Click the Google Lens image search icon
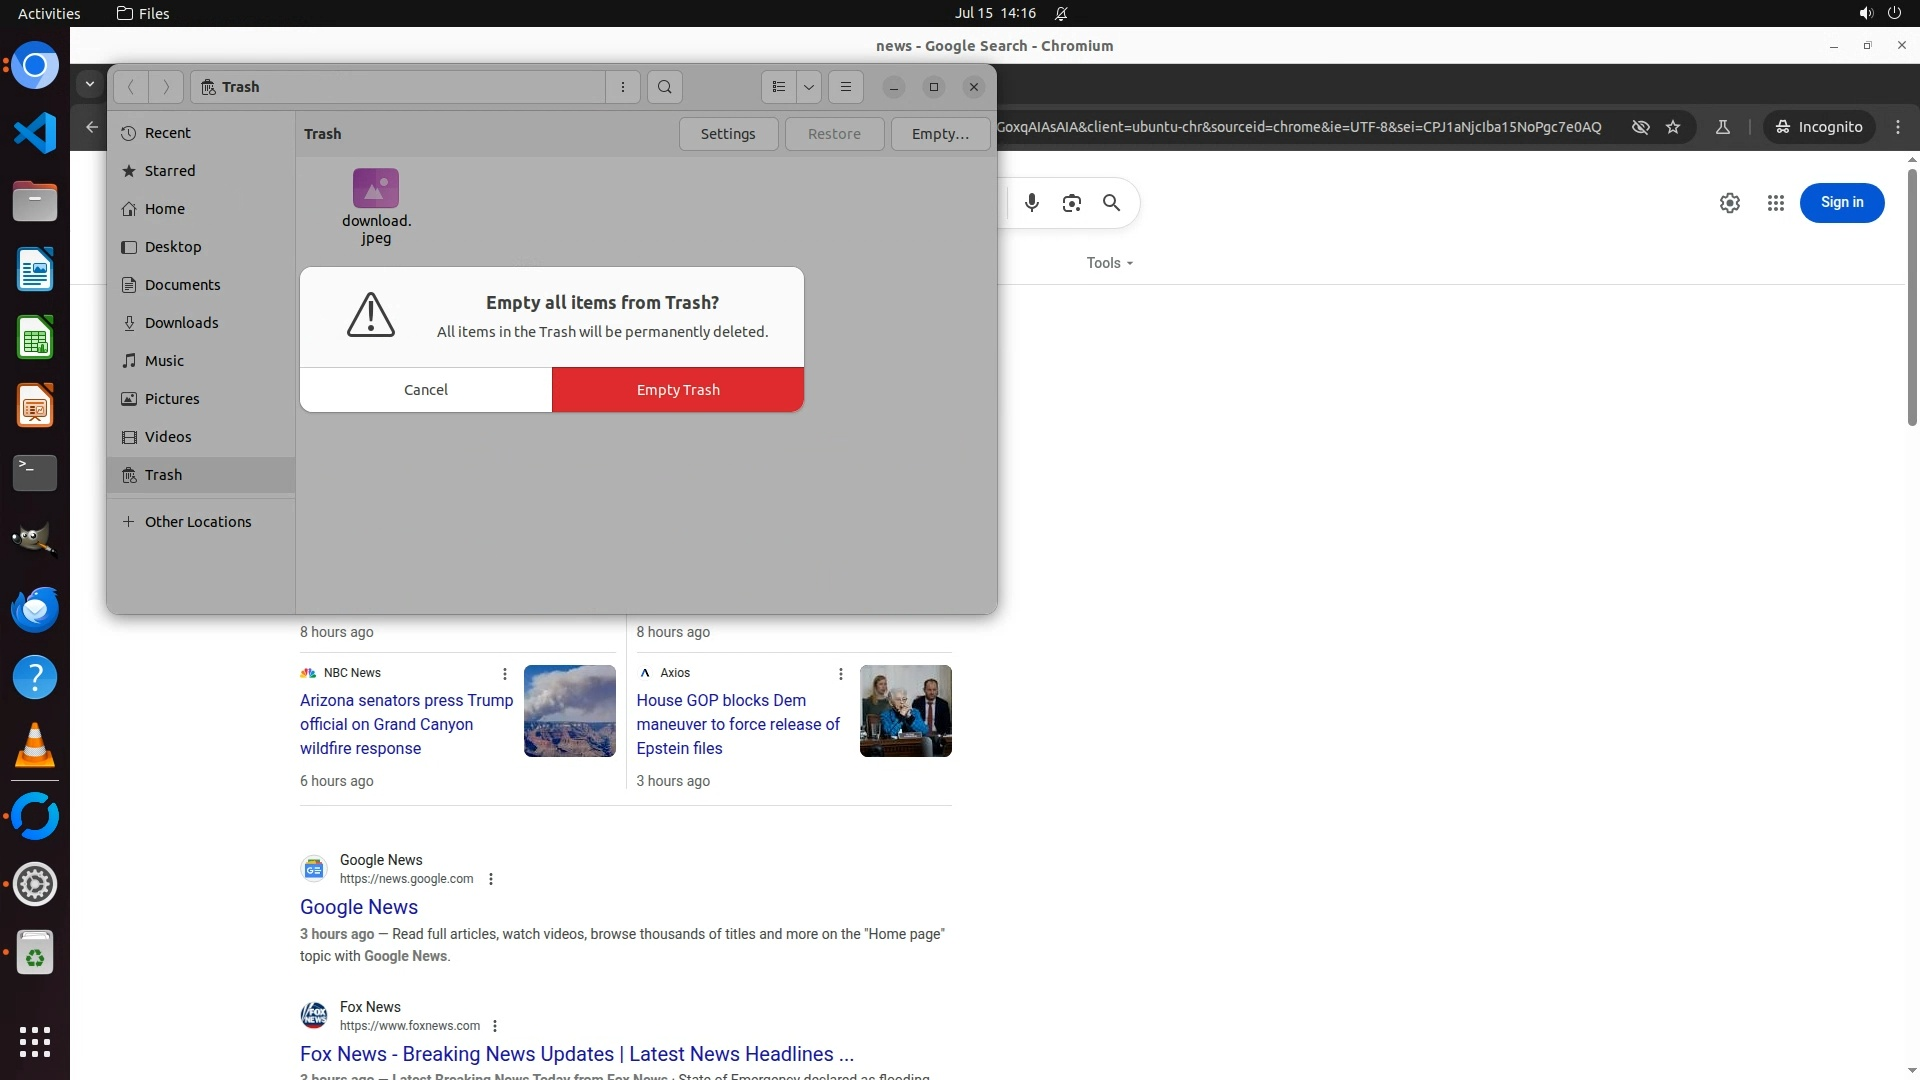 [1071, 203]
